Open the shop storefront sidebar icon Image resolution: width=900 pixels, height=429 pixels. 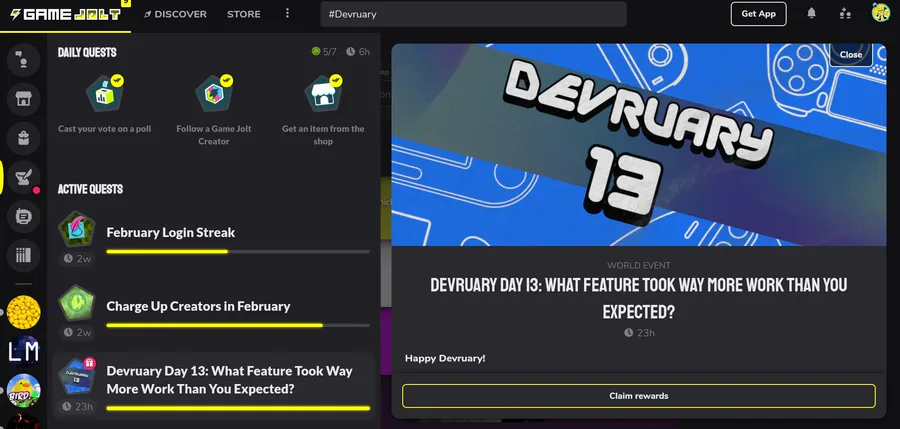pos(24,99)
